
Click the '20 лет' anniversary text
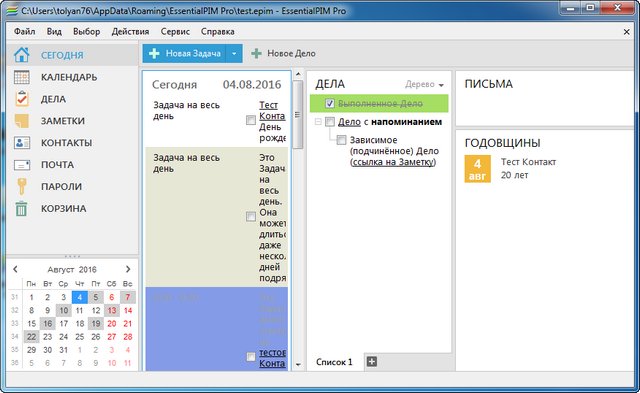coord(514,175)
